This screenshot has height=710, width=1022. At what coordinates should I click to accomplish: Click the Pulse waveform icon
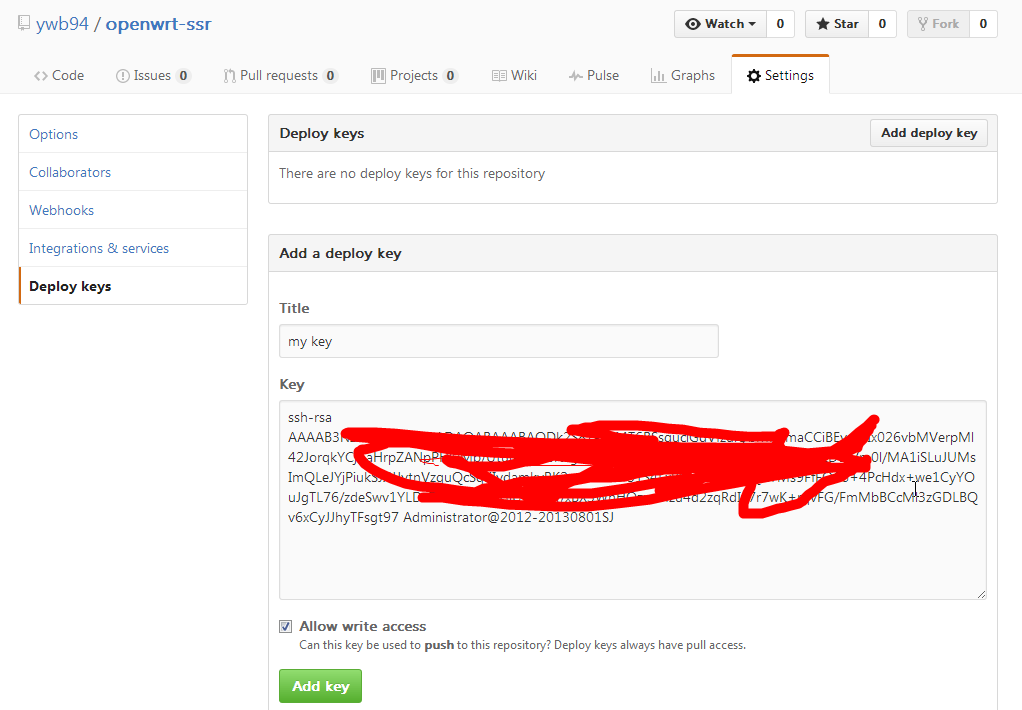pyautogui.click(x=576, y=76)
